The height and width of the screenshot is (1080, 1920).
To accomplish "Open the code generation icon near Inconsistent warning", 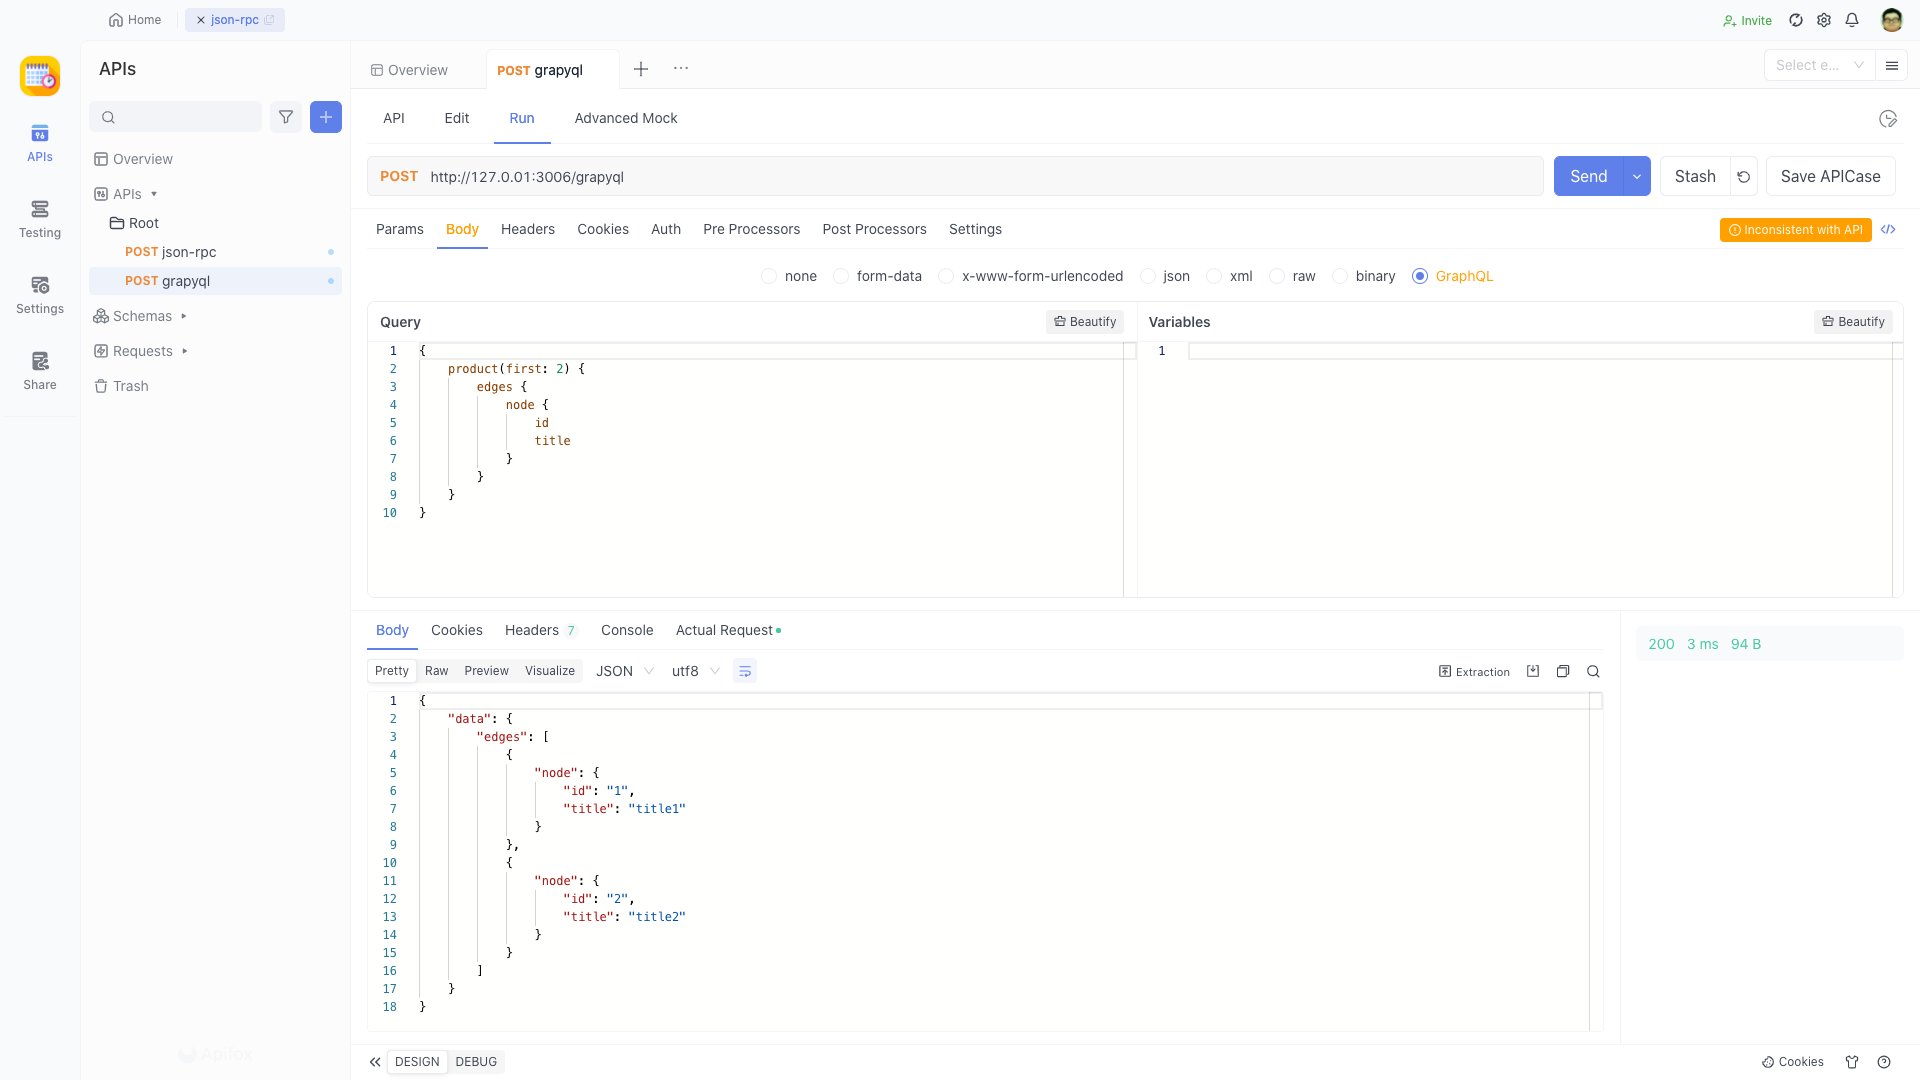I will 1888,230.
